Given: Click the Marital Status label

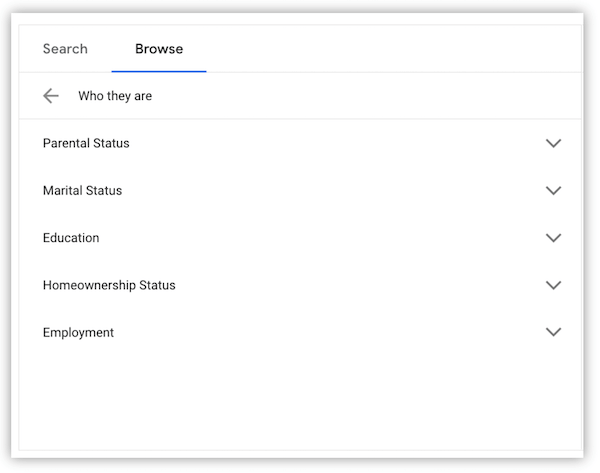Looking at the screenshot, I should tap(82, 190).
